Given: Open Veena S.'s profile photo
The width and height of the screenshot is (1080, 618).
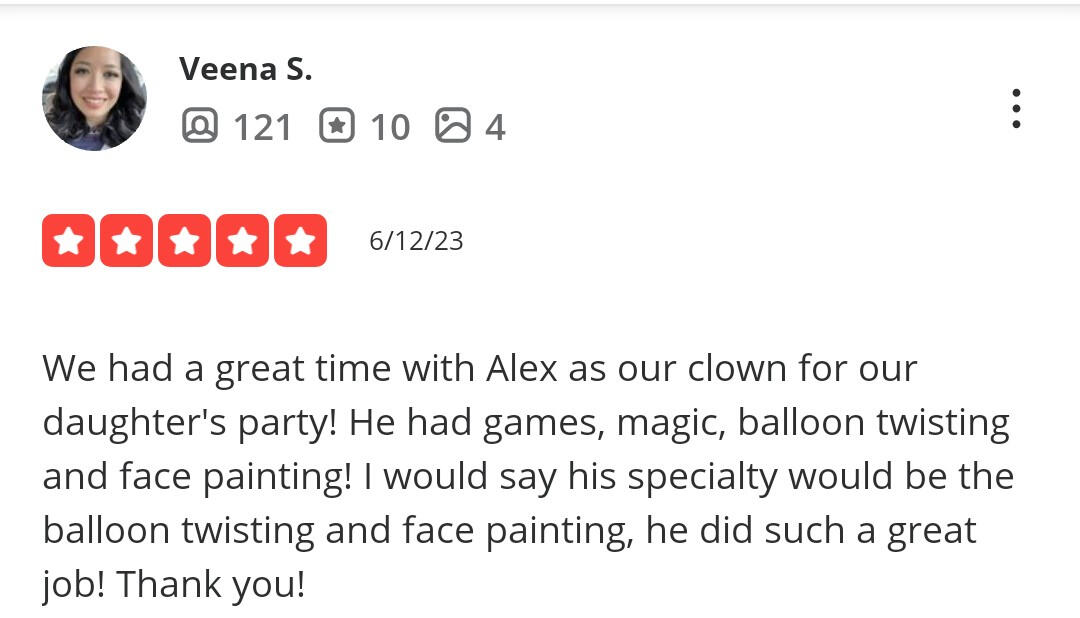Looking at the screenshot, I should 94,98.
